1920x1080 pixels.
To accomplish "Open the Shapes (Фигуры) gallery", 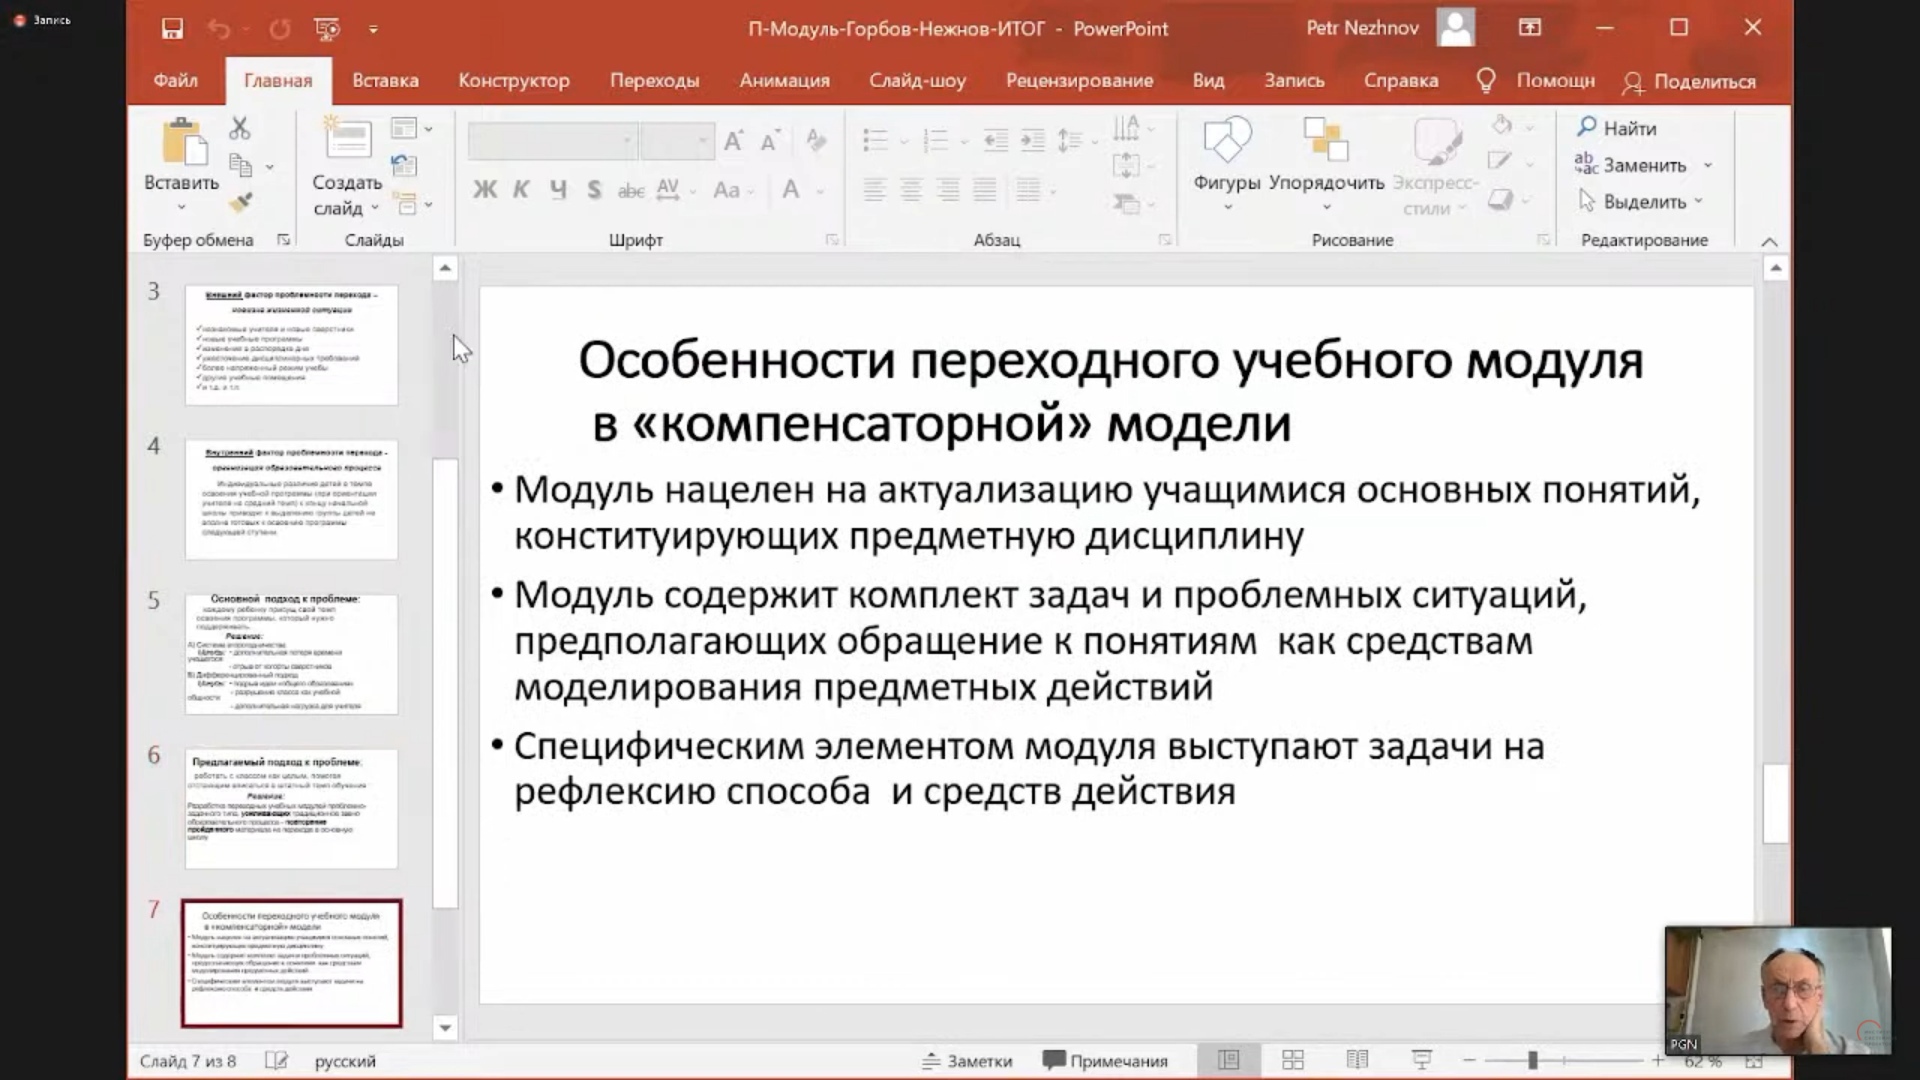I will coord(1226,150).
